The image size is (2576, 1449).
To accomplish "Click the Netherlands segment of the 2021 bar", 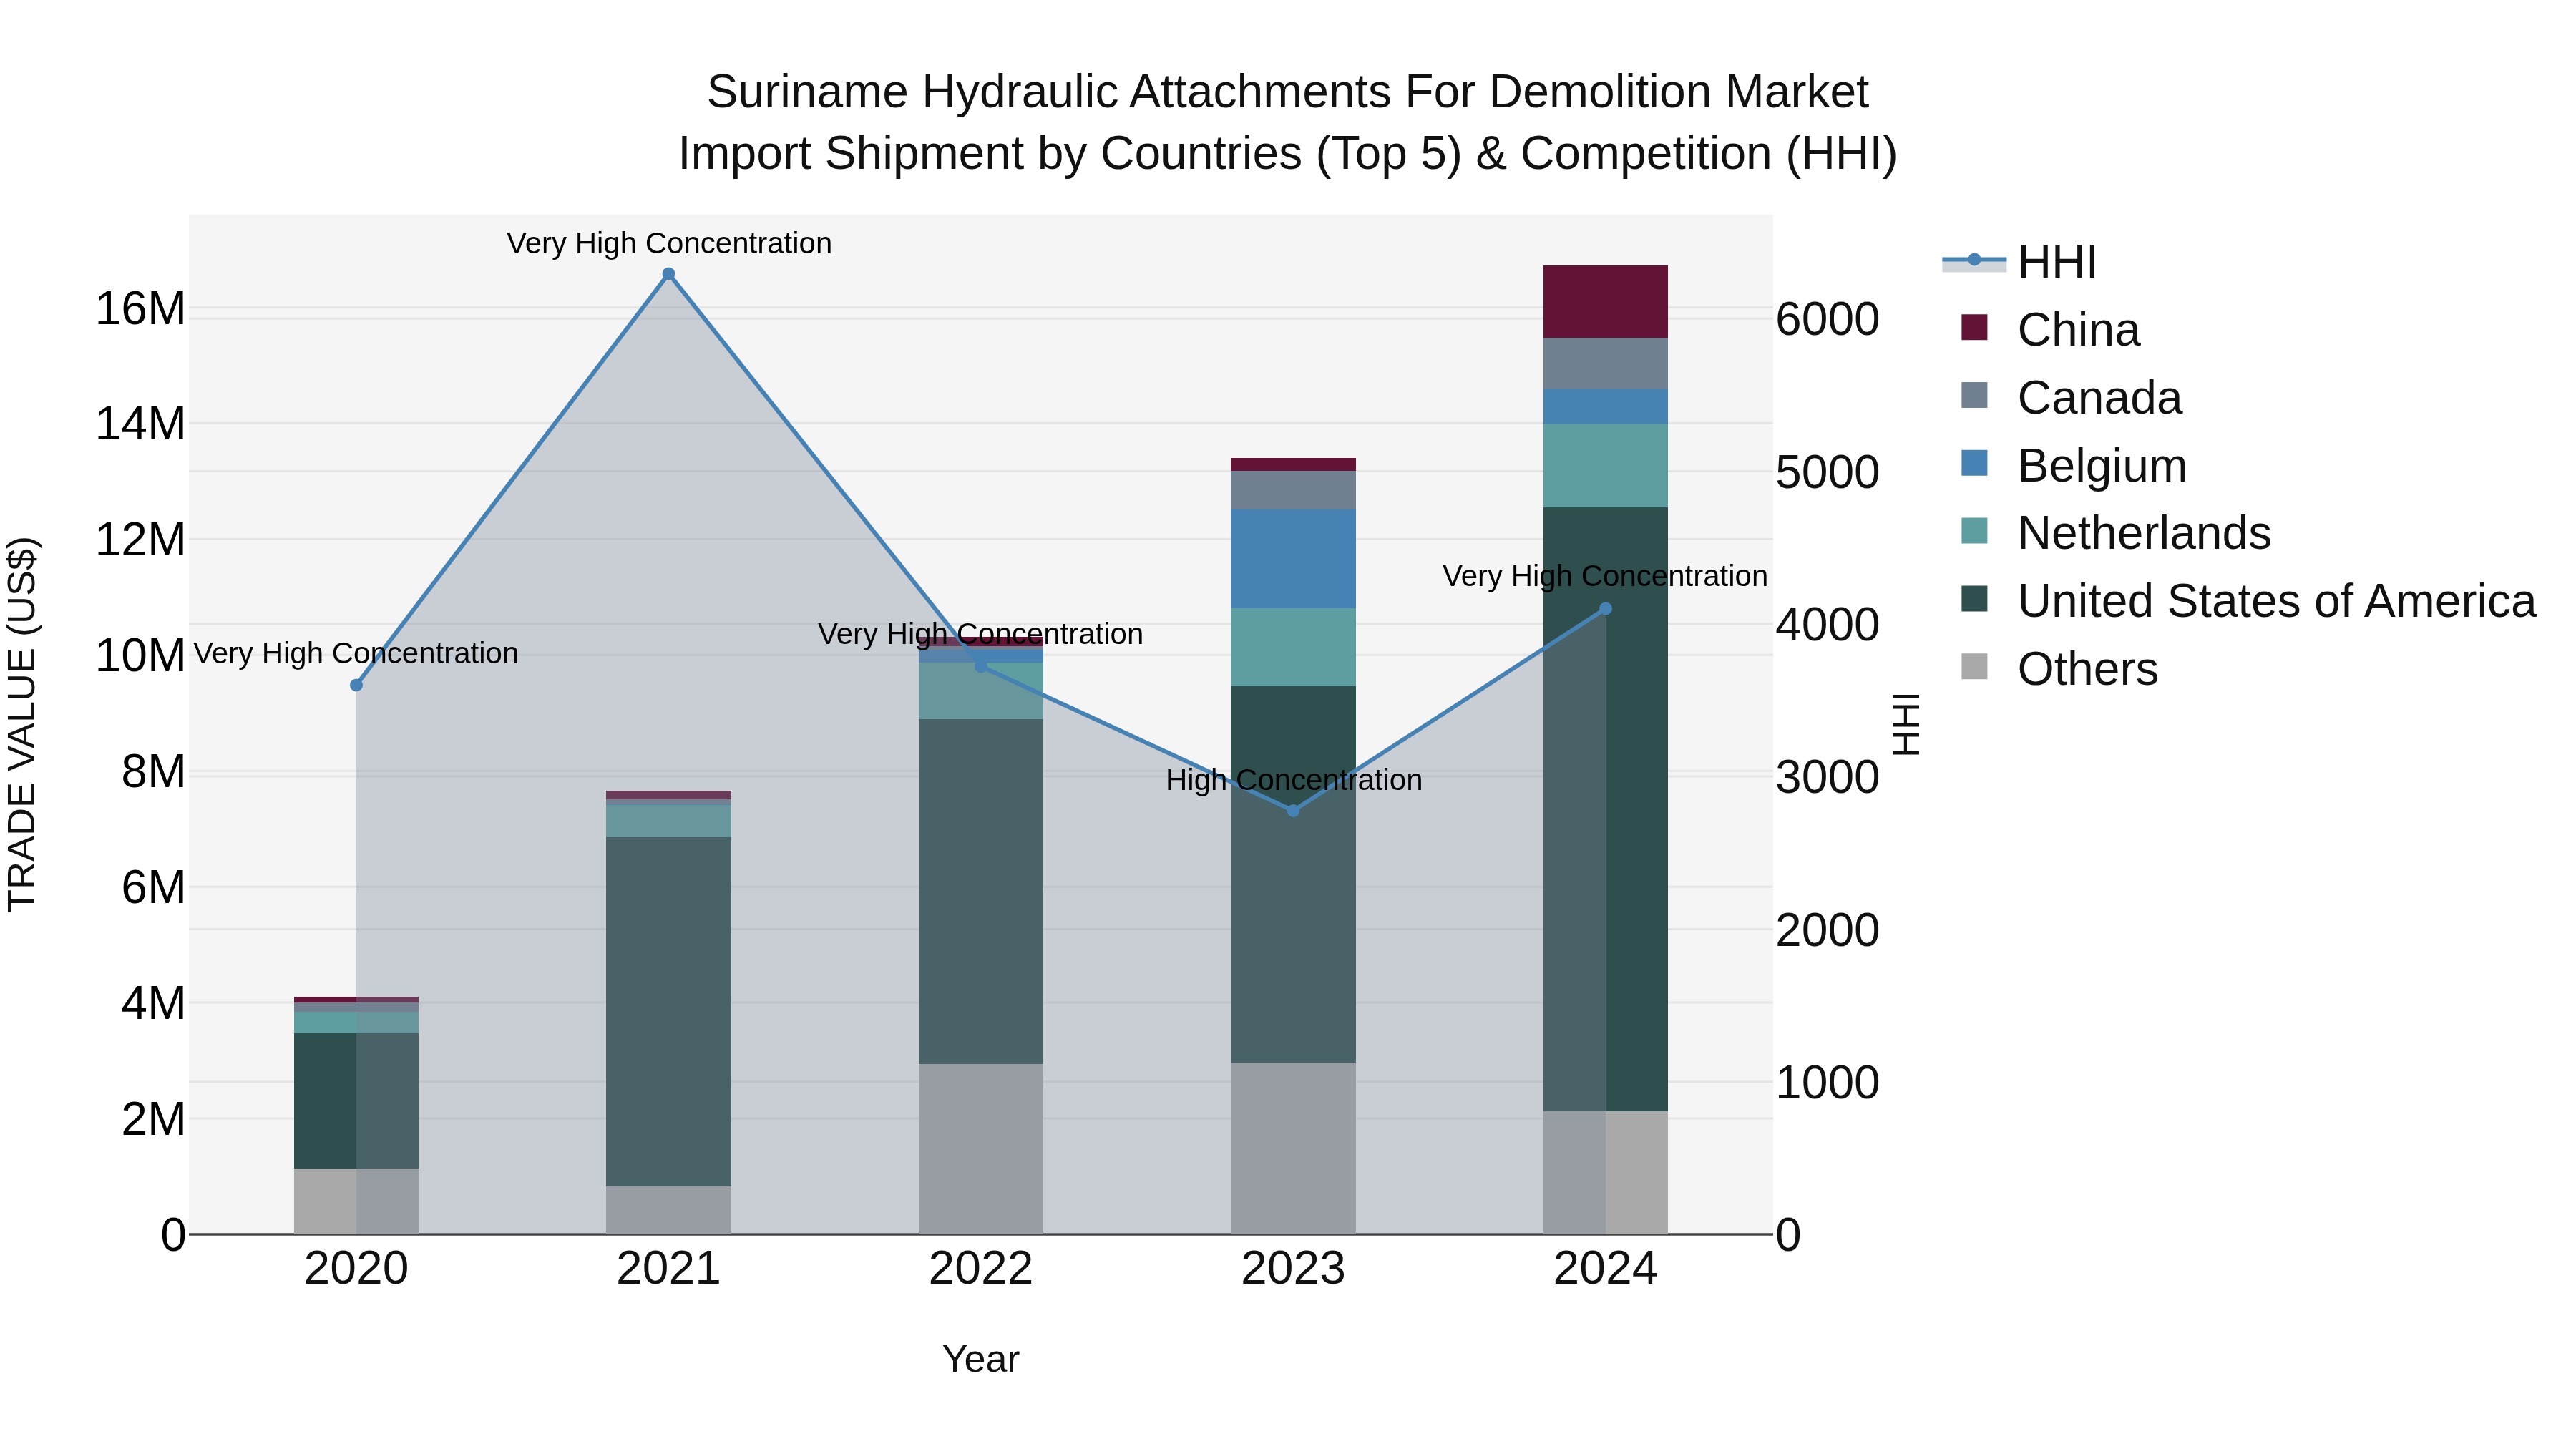I will point(669,822).
